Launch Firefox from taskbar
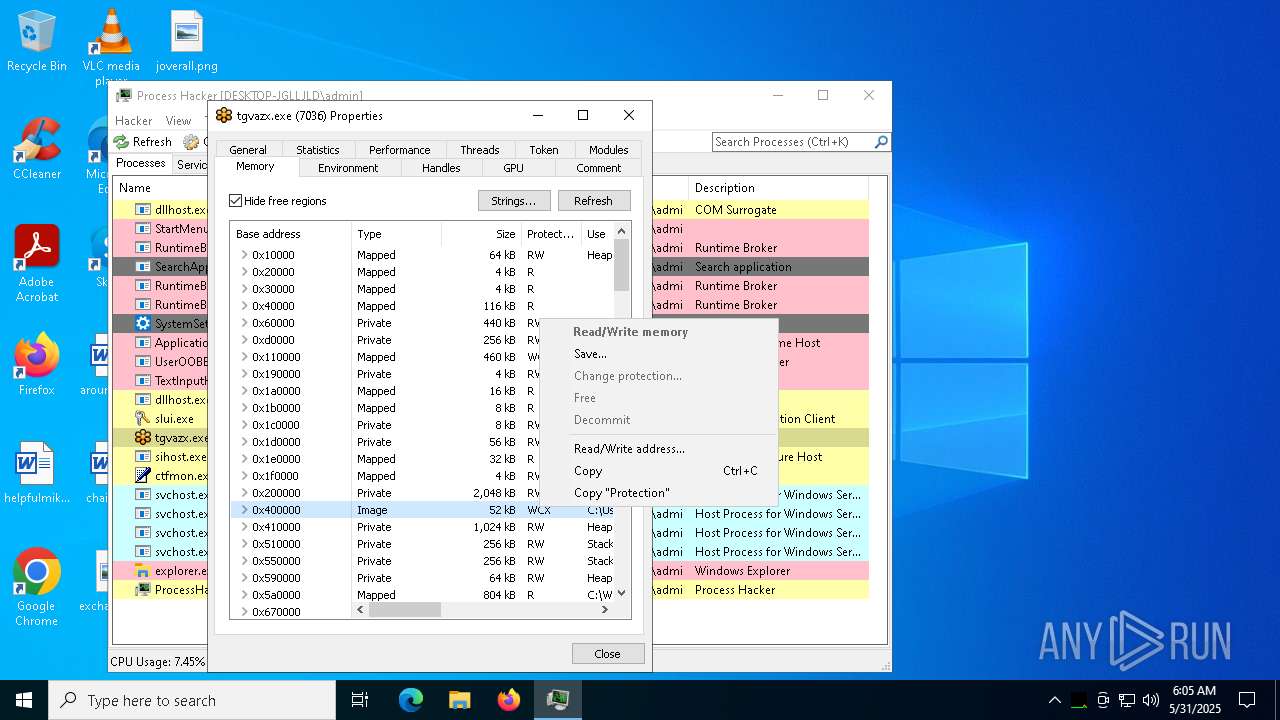 click(509, 700)
